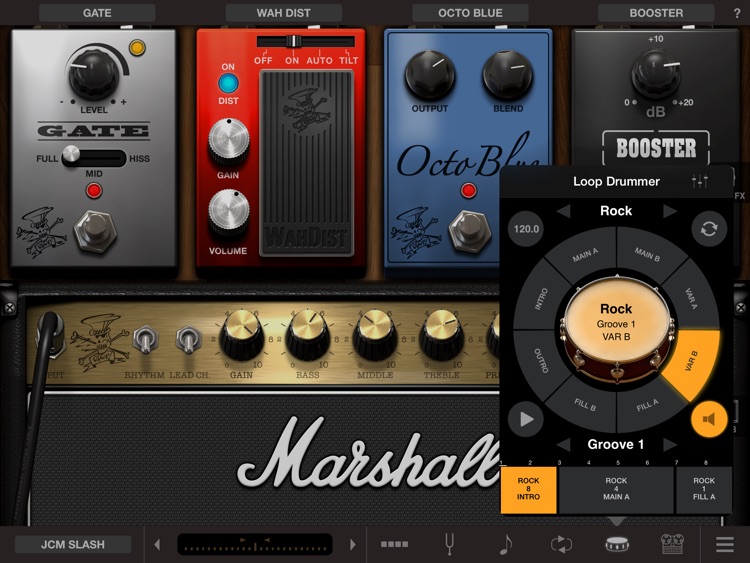Select the MAIN B drum segment
The width and height of the screenshot is (750, 563).
[648, 254]
